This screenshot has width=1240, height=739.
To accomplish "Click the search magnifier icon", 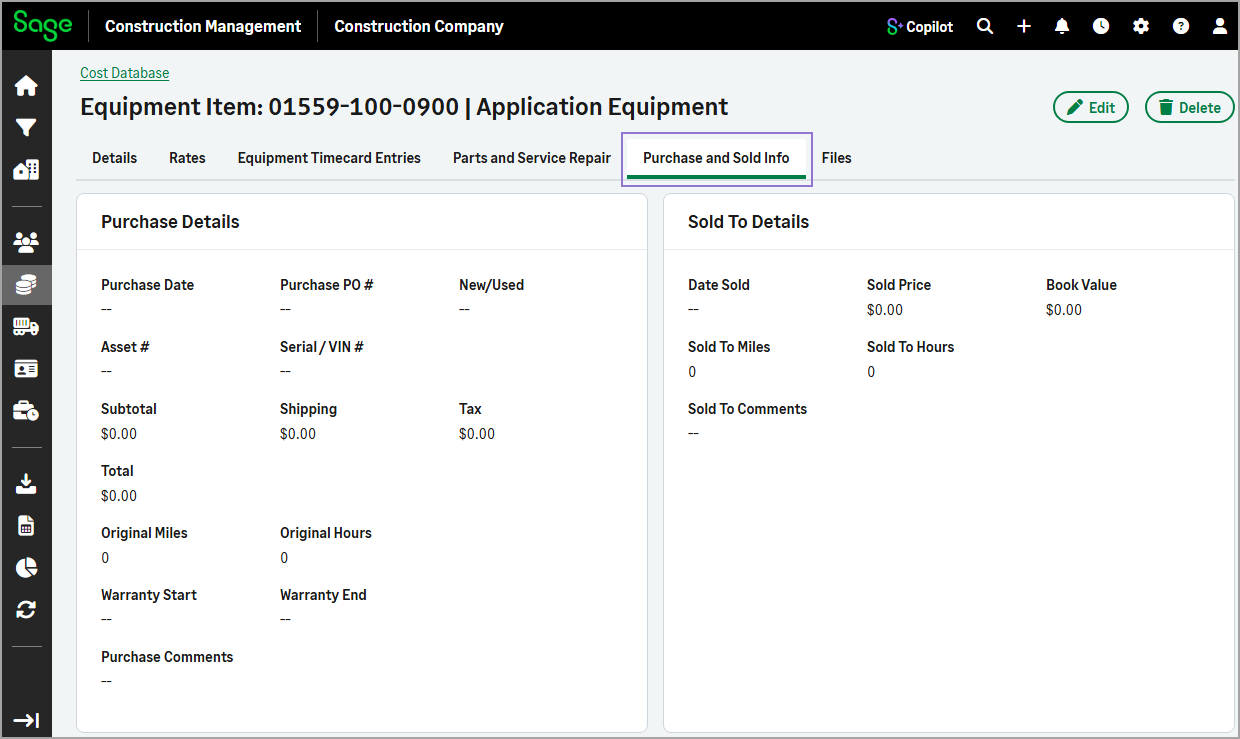I will [985, 27].
